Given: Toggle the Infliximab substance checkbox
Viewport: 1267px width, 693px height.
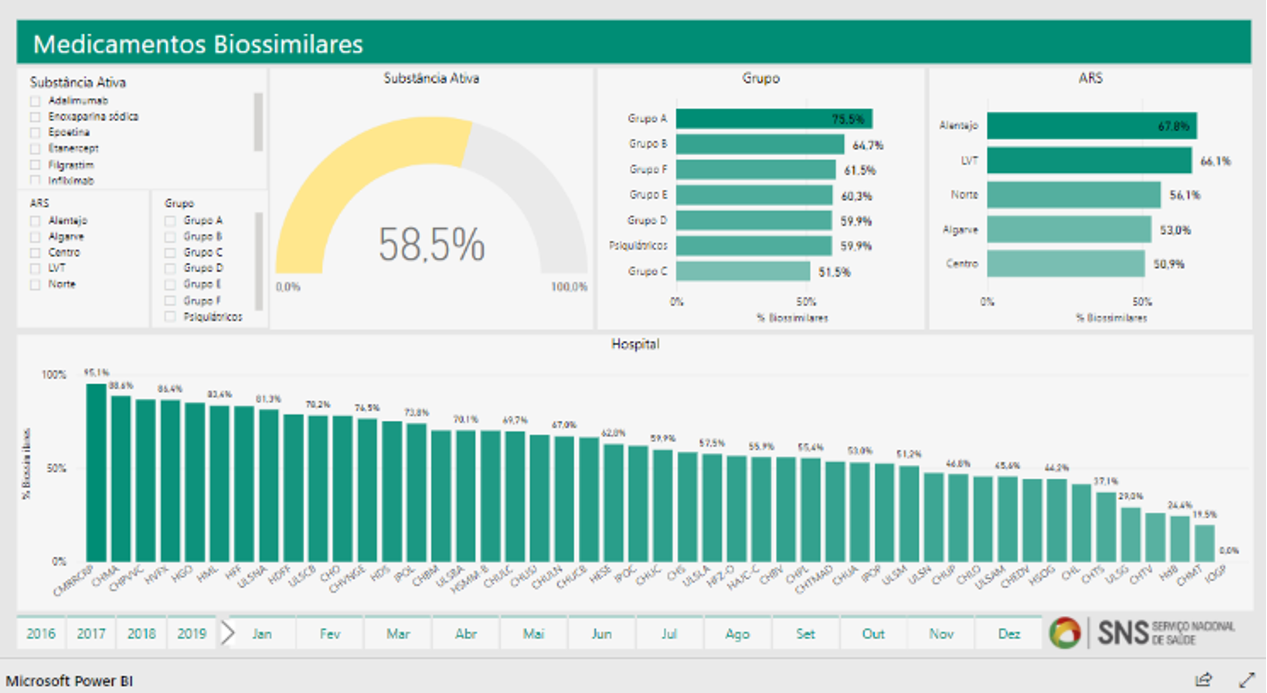Looking at the screenshot, I should click(x=36, y=181).
